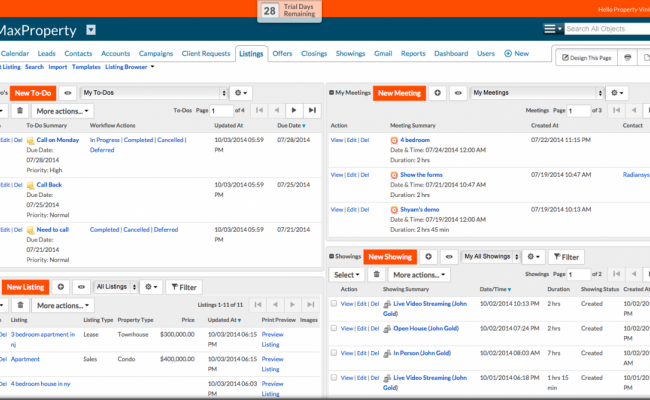Open the My All Showings selector
Viewport: 650px width, 400px height.
tap(491, 257)
